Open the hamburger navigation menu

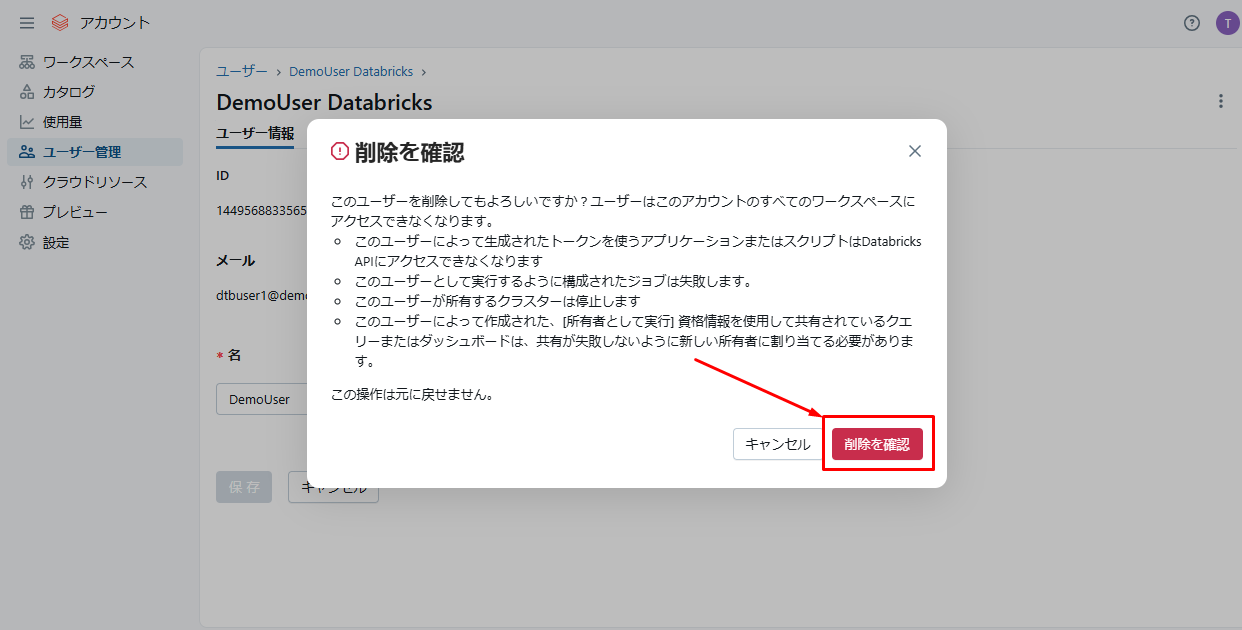tap(27, 23)
